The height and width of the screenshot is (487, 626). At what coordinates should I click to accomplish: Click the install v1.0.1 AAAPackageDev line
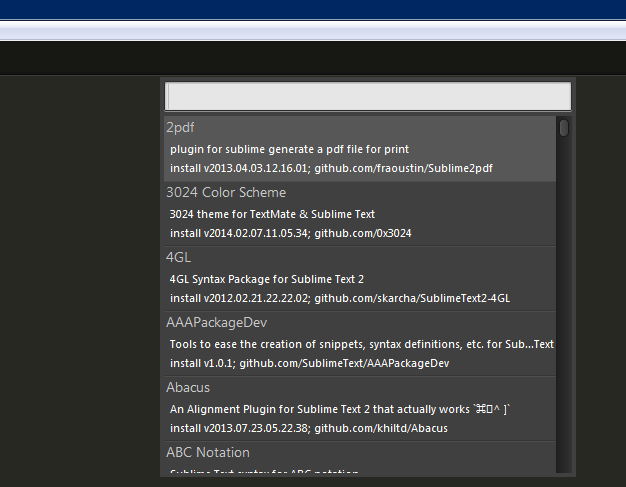click(309, 364)
